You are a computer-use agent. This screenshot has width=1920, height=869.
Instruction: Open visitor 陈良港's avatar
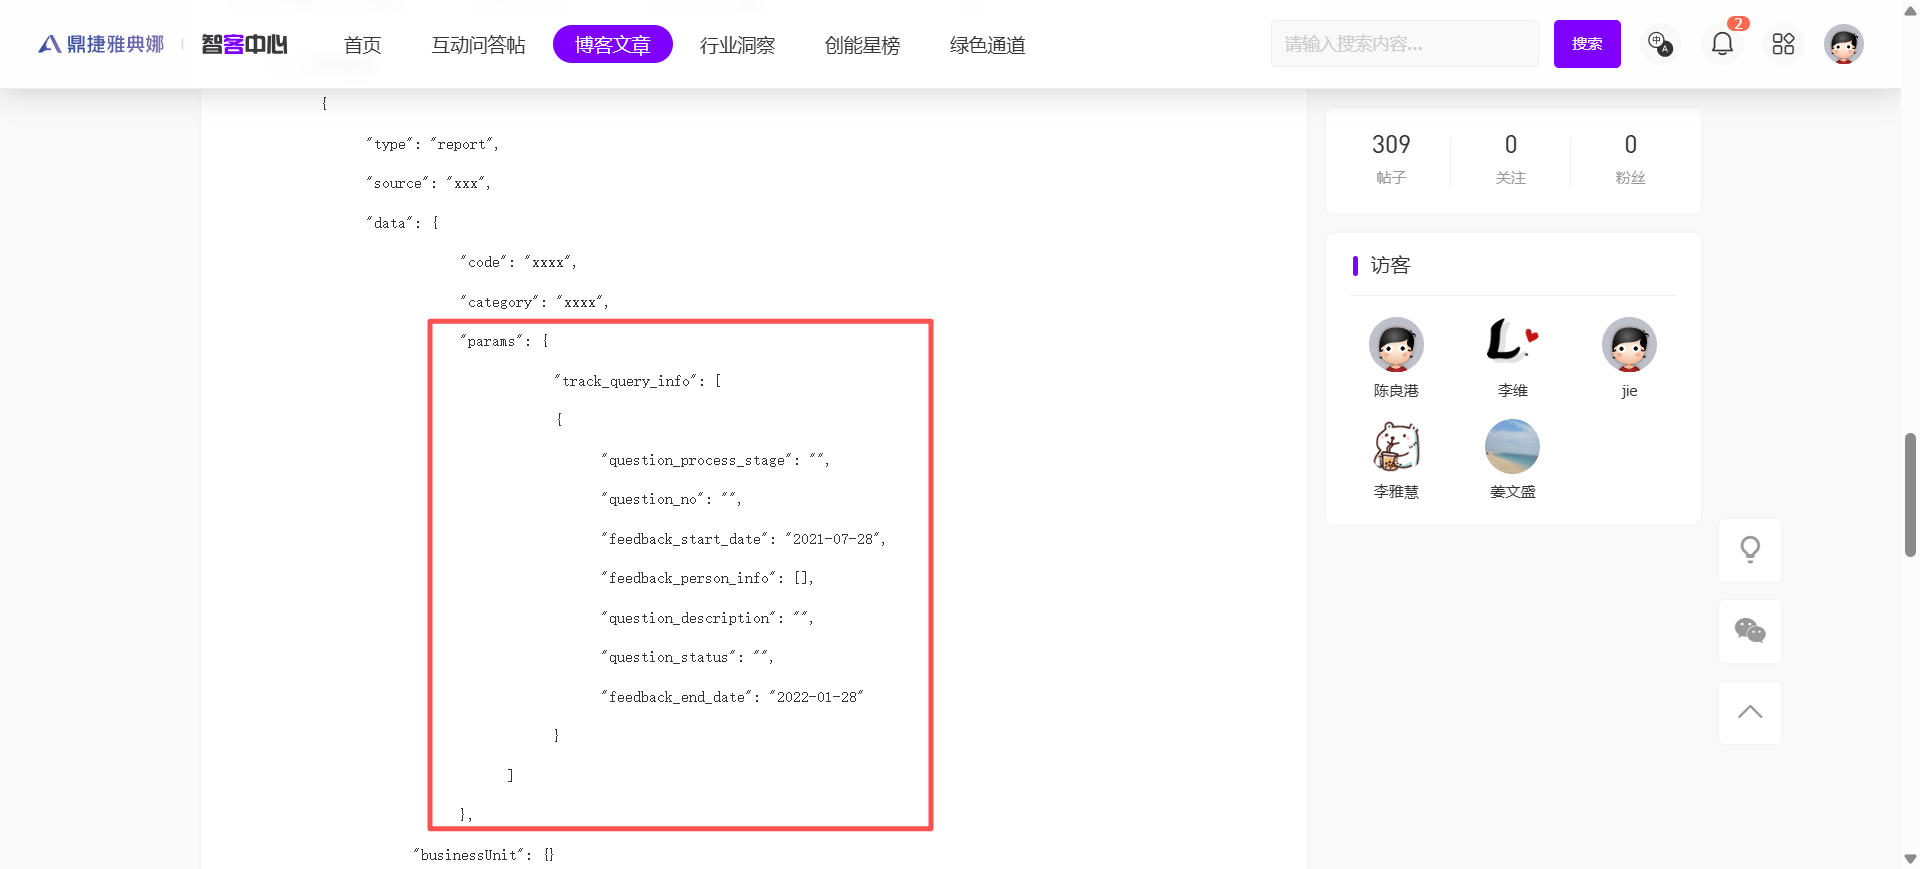coord(1396,345)
